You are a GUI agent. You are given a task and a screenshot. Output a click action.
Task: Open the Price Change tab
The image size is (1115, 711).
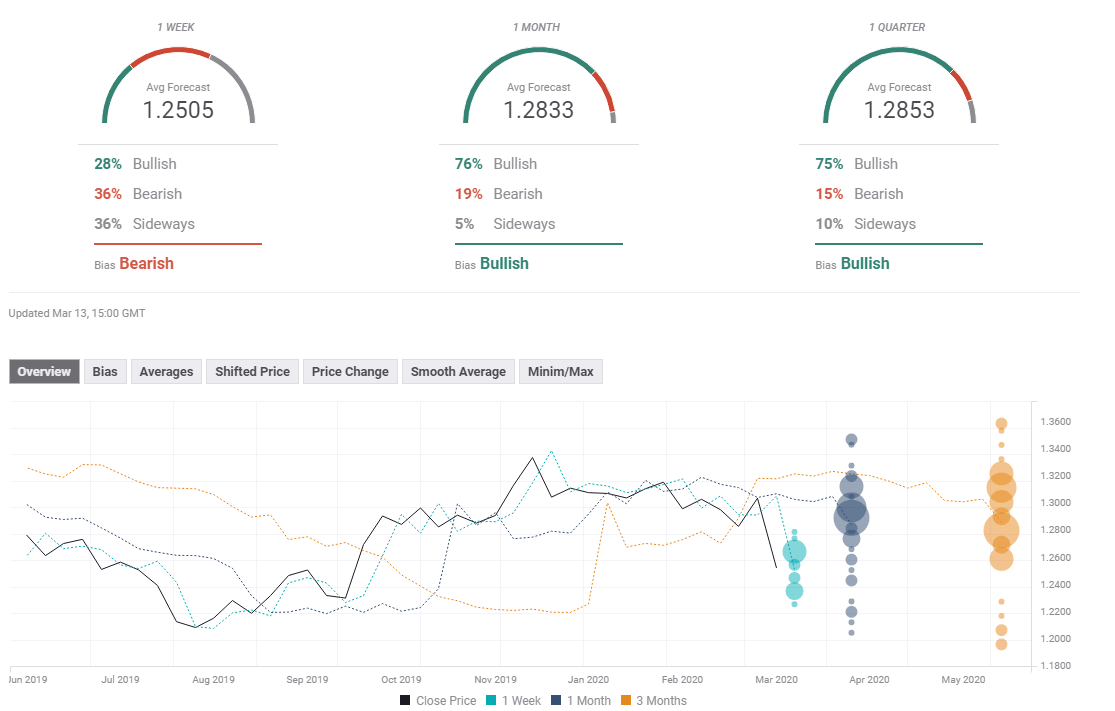point(350,371)
